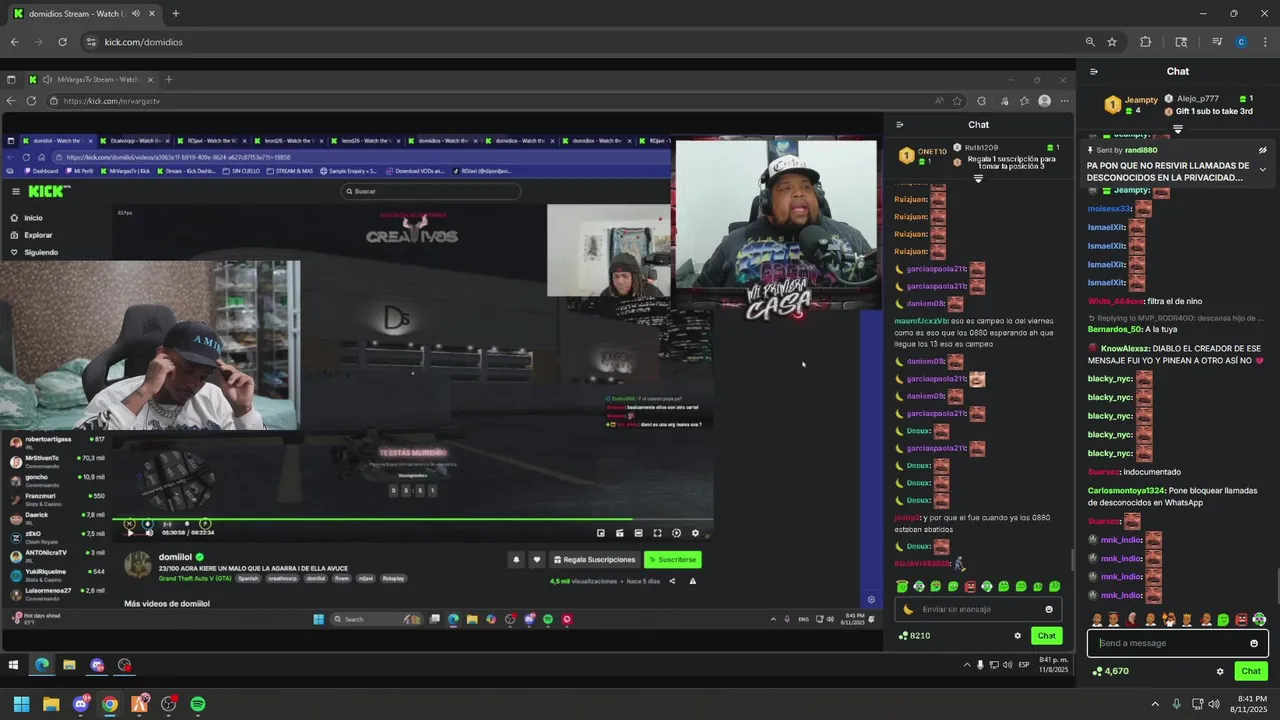
Task: Open the zoom control in the address bar
Action: coord(1090,42)
